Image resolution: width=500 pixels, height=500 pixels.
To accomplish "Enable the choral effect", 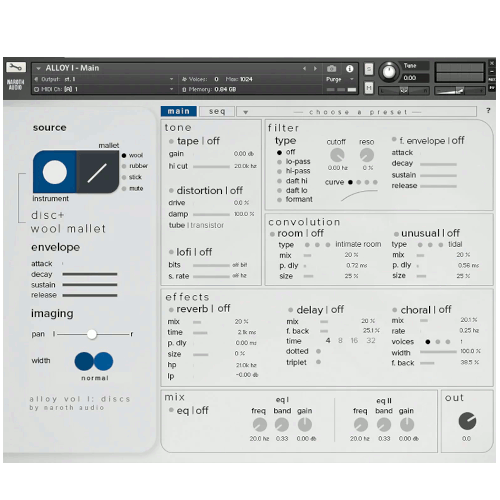I will [x=395, y=310].
